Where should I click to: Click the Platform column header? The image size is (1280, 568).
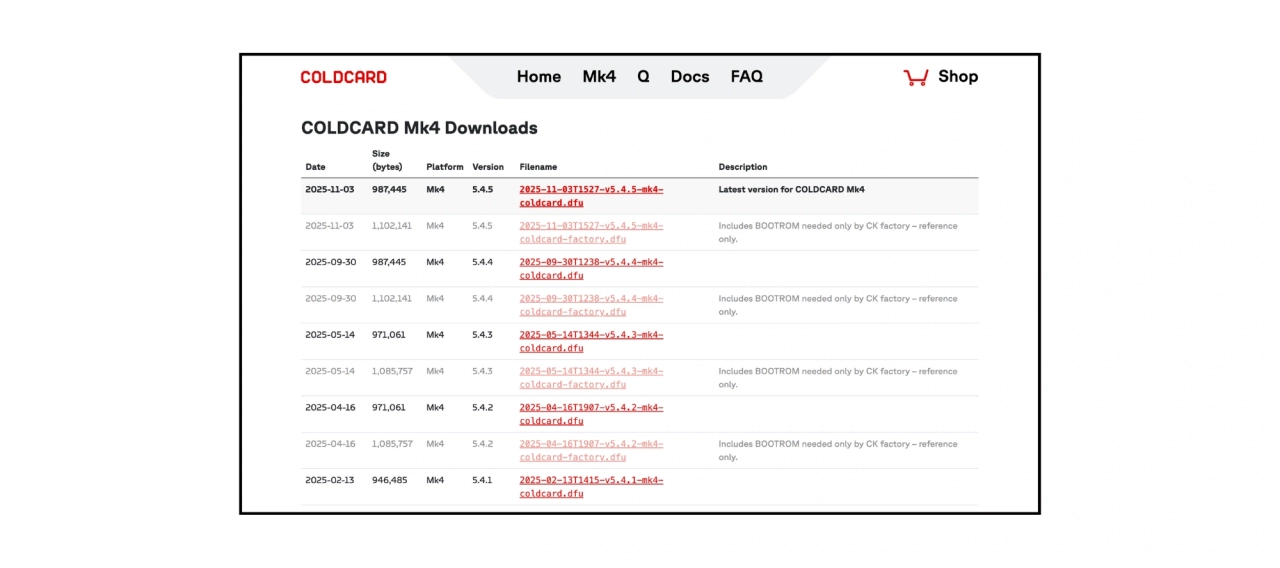pyautogui.click(x=445, y=167)
